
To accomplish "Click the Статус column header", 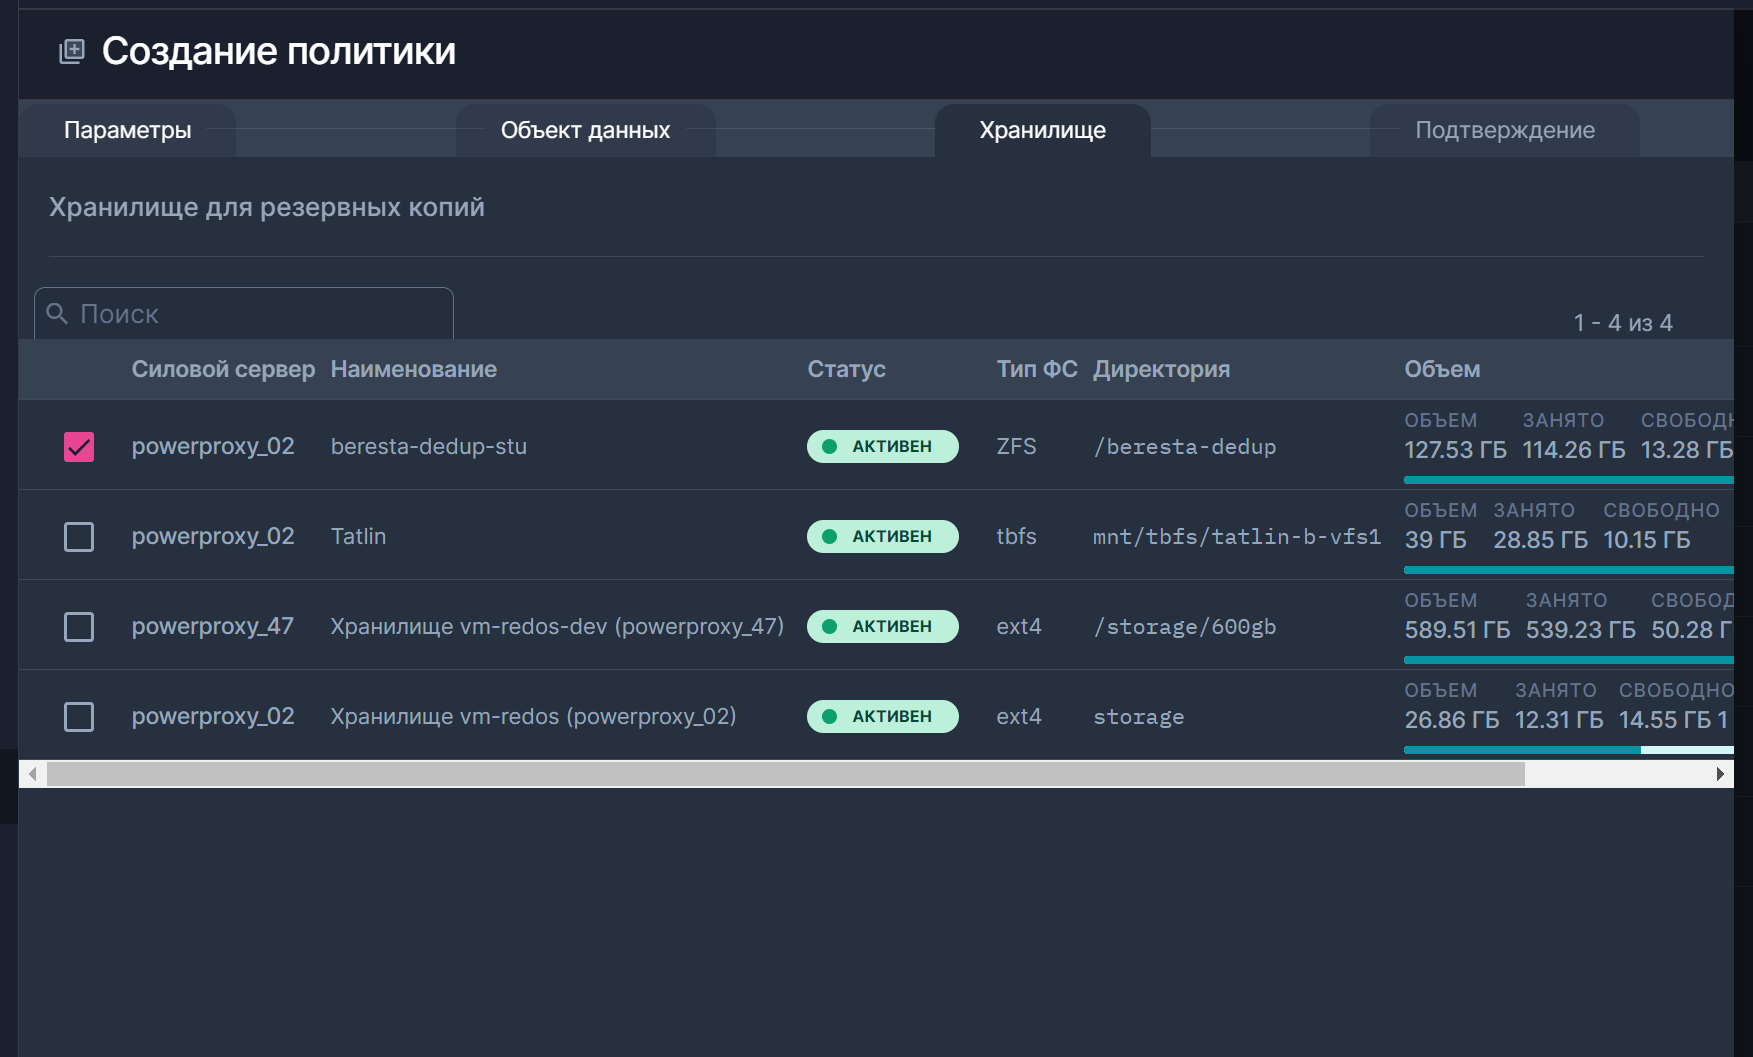I will 846,369.
